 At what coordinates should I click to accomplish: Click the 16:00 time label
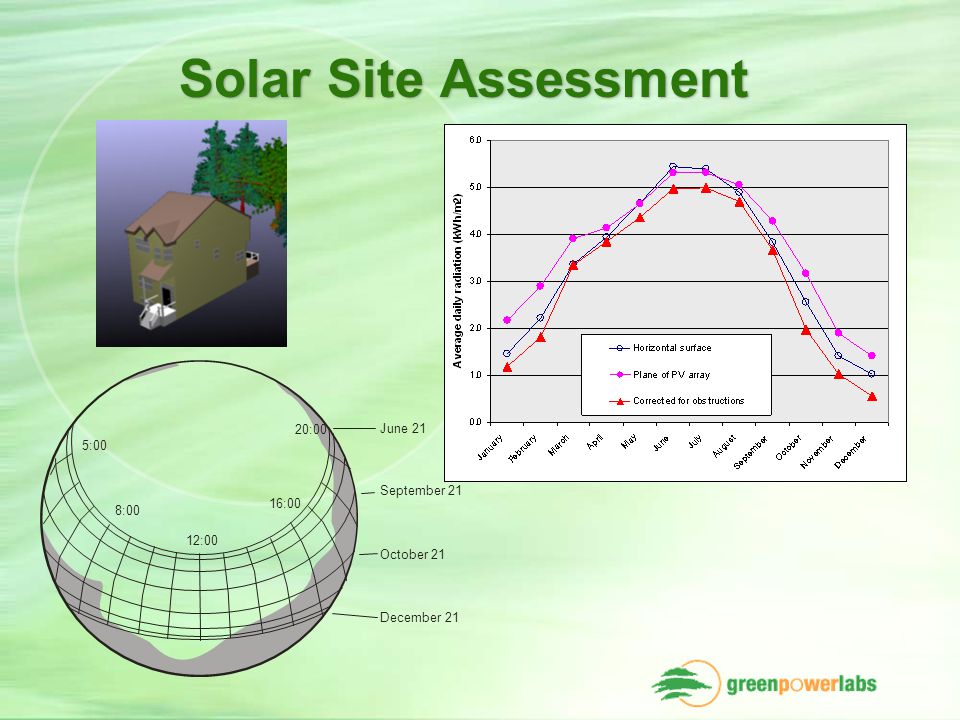point(285,503)
